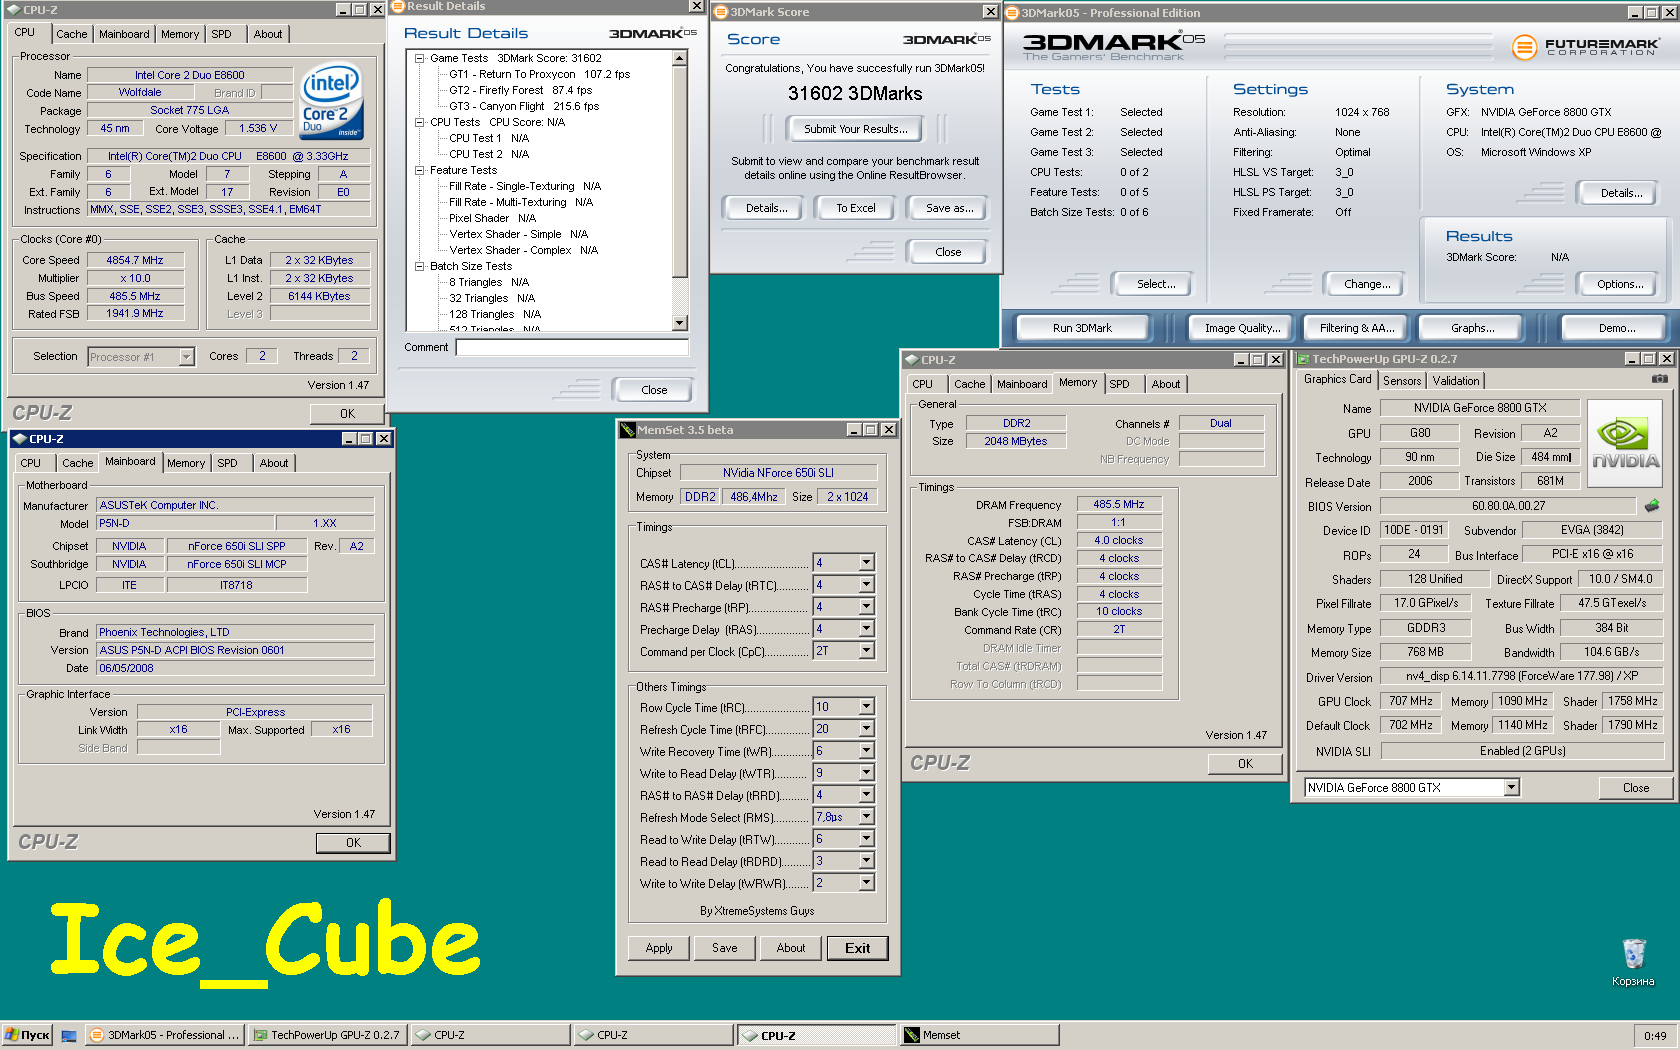Open the Пуск Start menu
Viewport: 1680px width, 1050px height.
coord(27,1035)
